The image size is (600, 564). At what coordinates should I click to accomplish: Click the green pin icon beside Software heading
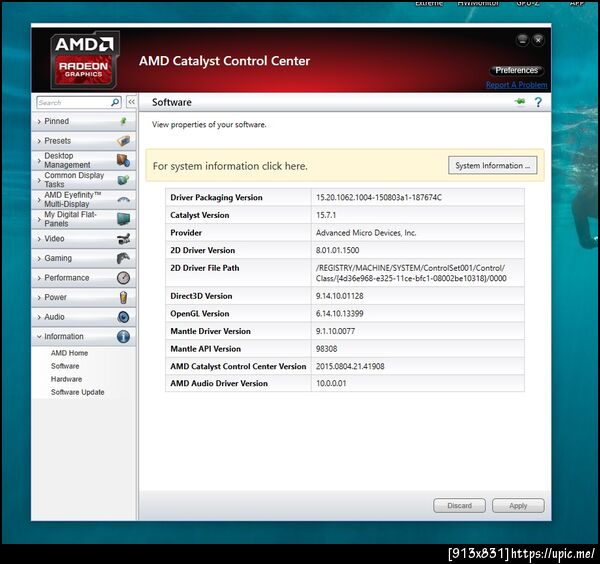coord(520,101)
